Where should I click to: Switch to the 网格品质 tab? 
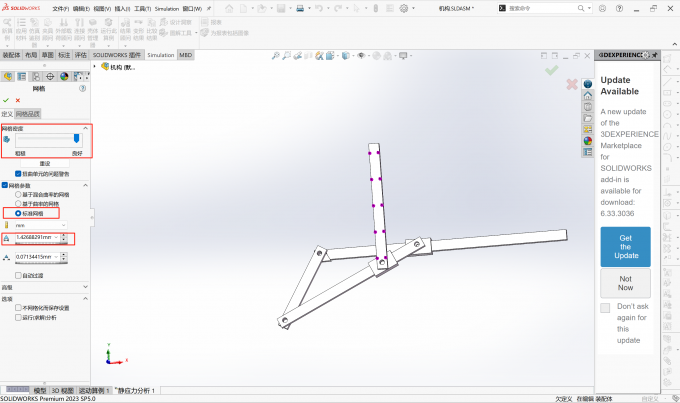(x=28, y=113)
